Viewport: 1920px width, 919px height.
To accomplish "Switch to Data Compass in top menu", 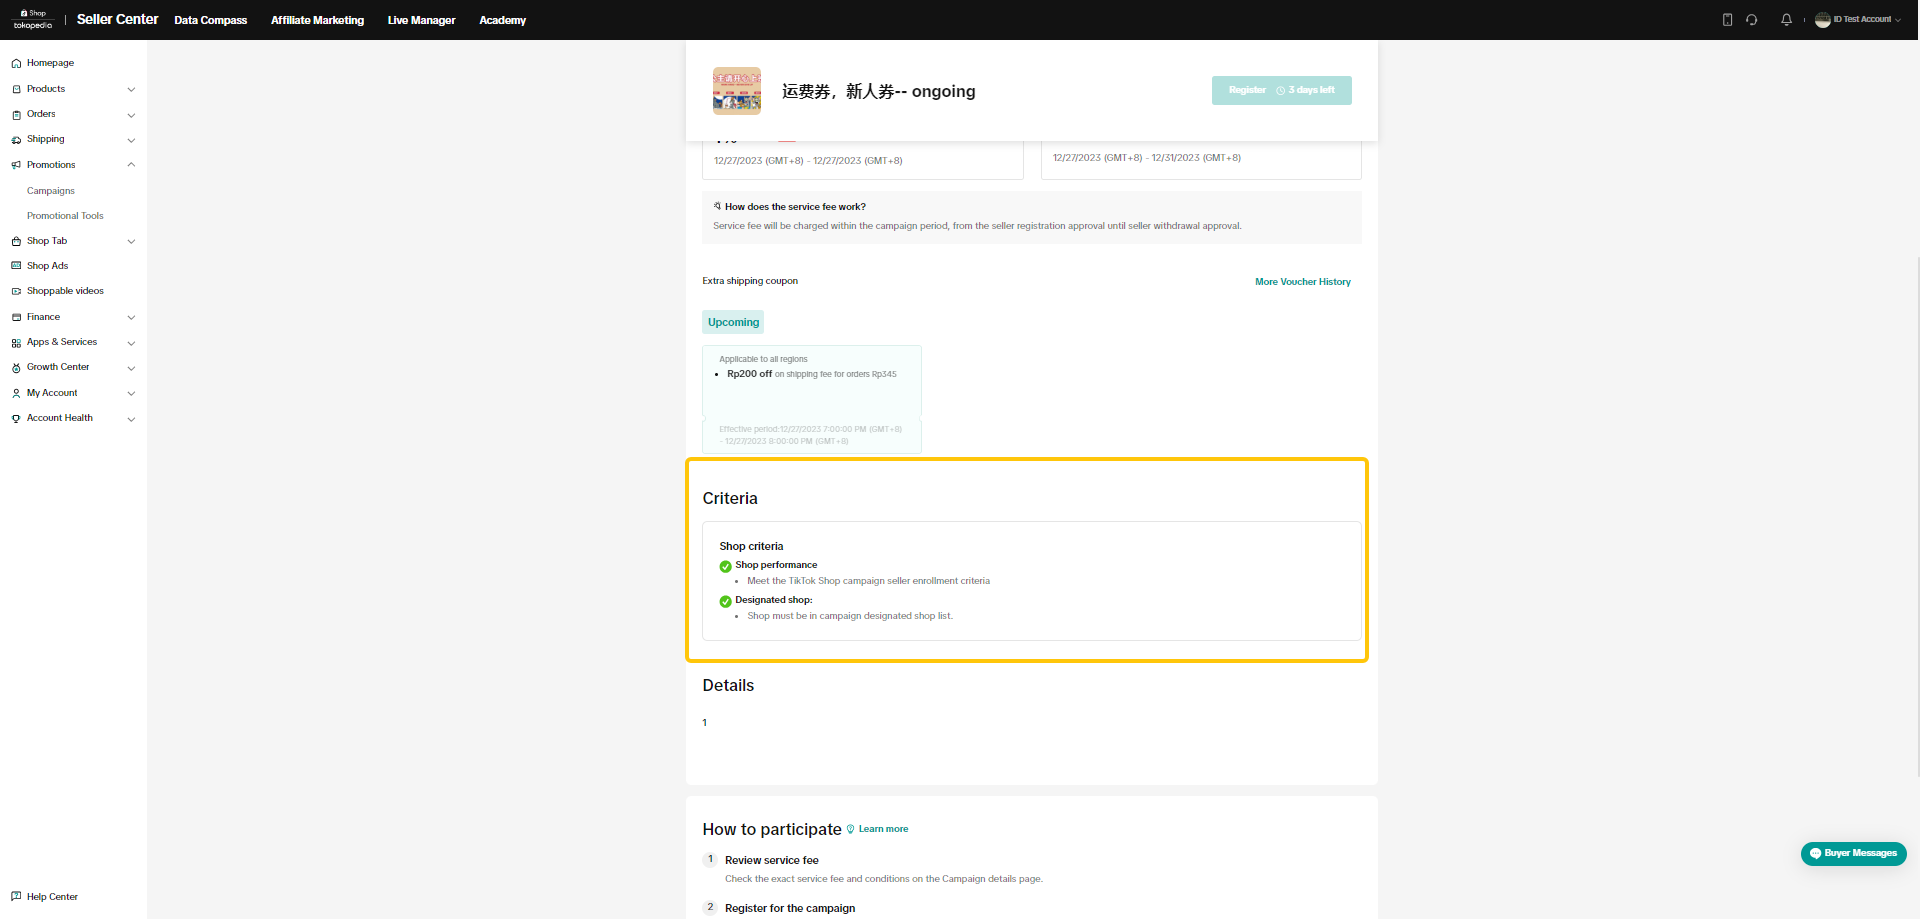I will coord(210,20).
